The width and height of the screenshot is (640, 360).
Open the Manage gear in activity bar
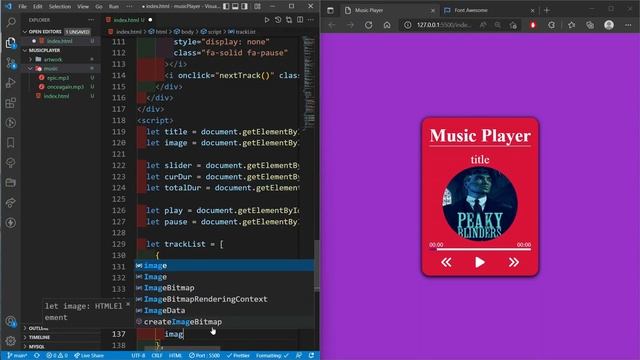pyautogui.click(x=11, y=340)
